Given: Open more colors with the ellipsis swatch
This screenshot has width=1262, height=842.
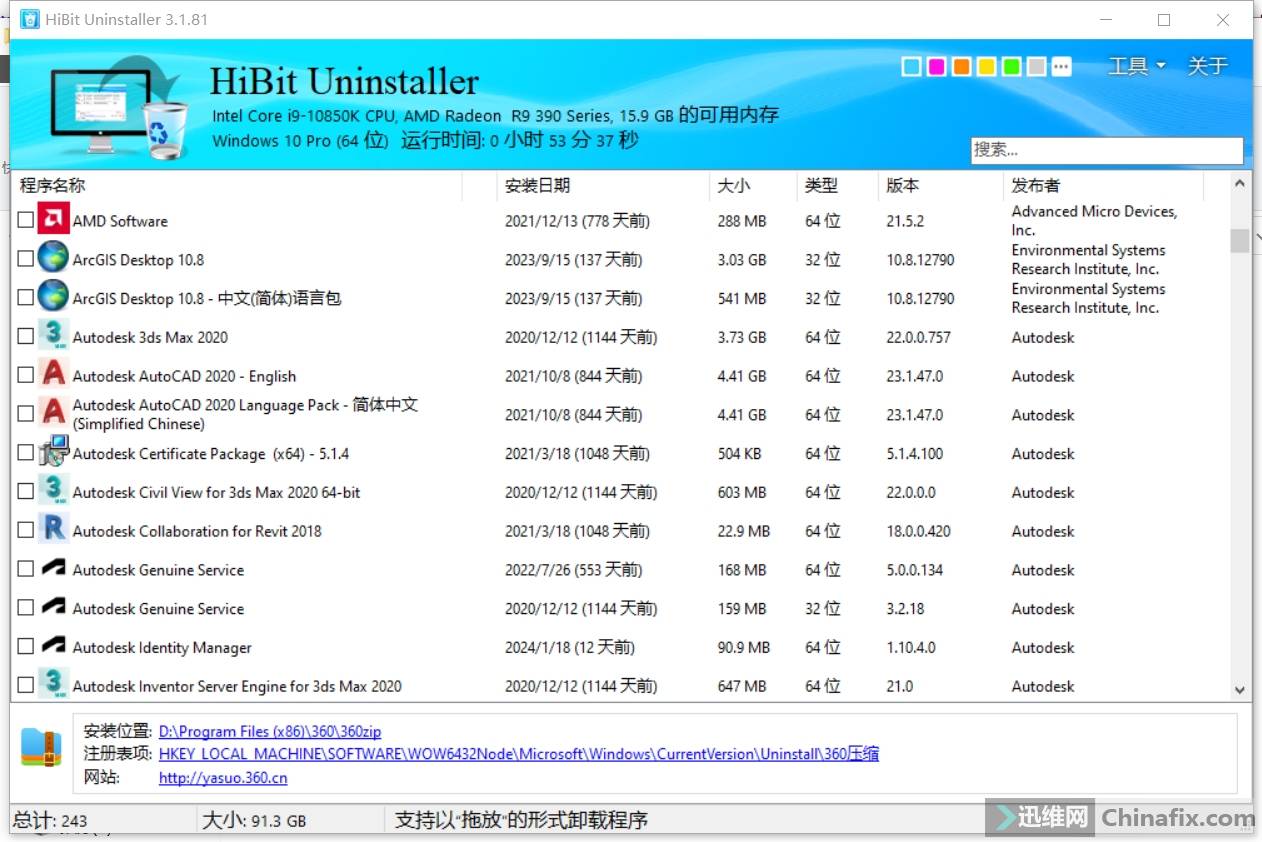Looking at the screenshot, I should 1062,67.
